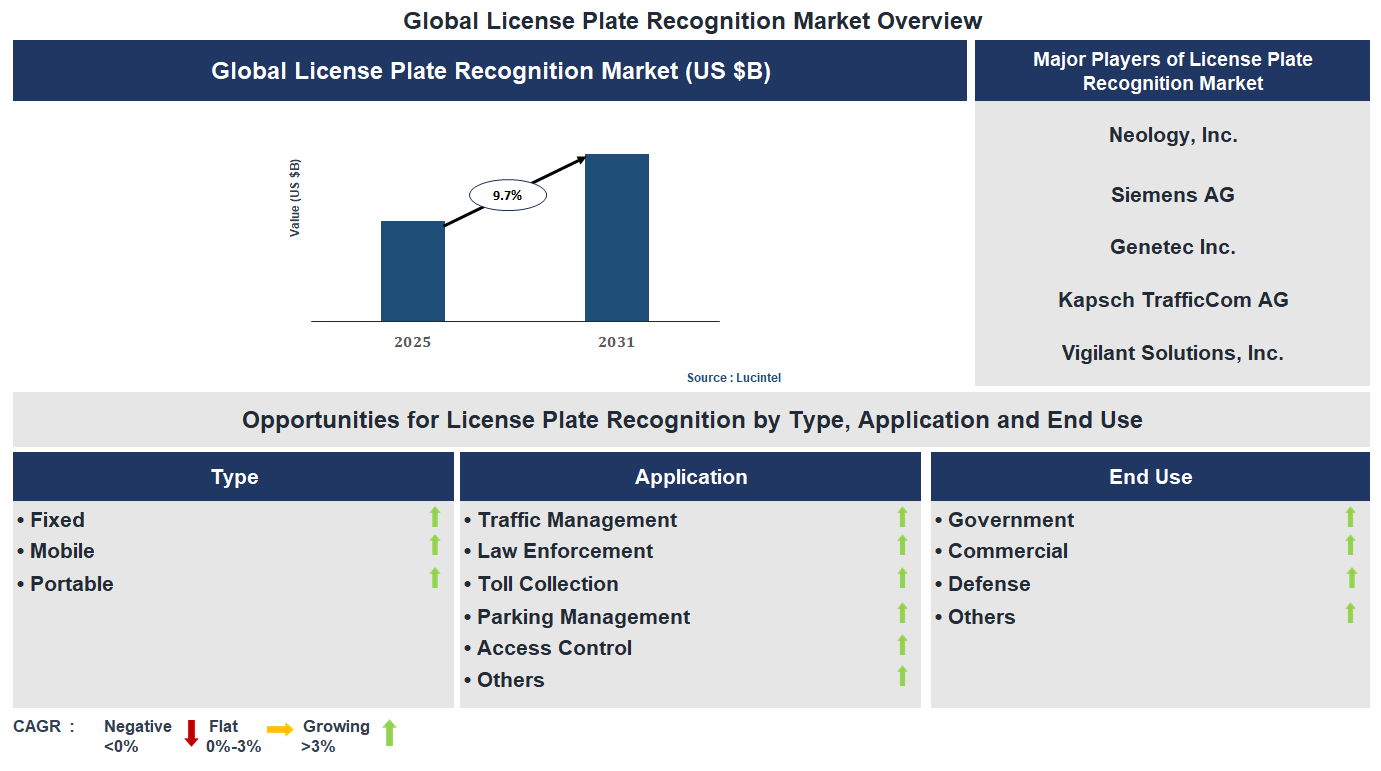Select the Major Players panel header
Image resolution: width=1381 pixels, height=771 pixels.
pyautogui.click(x=1171, y=71)
